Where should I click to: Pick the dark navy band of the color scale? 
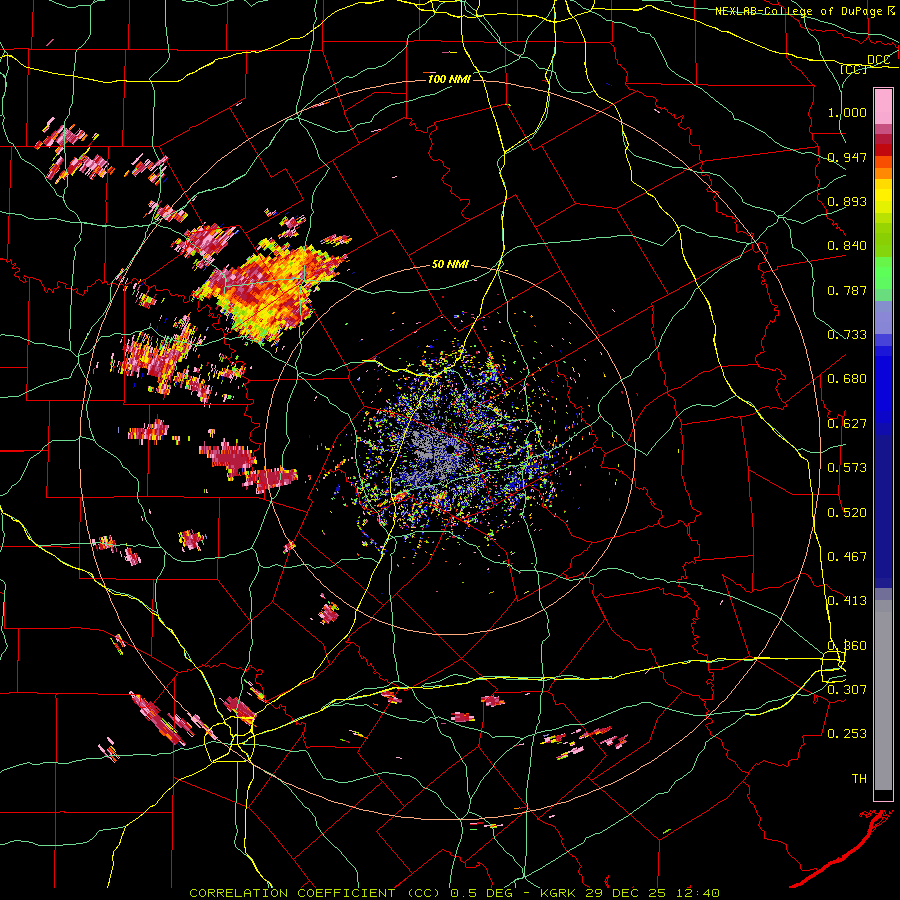[x=883, y=511]
